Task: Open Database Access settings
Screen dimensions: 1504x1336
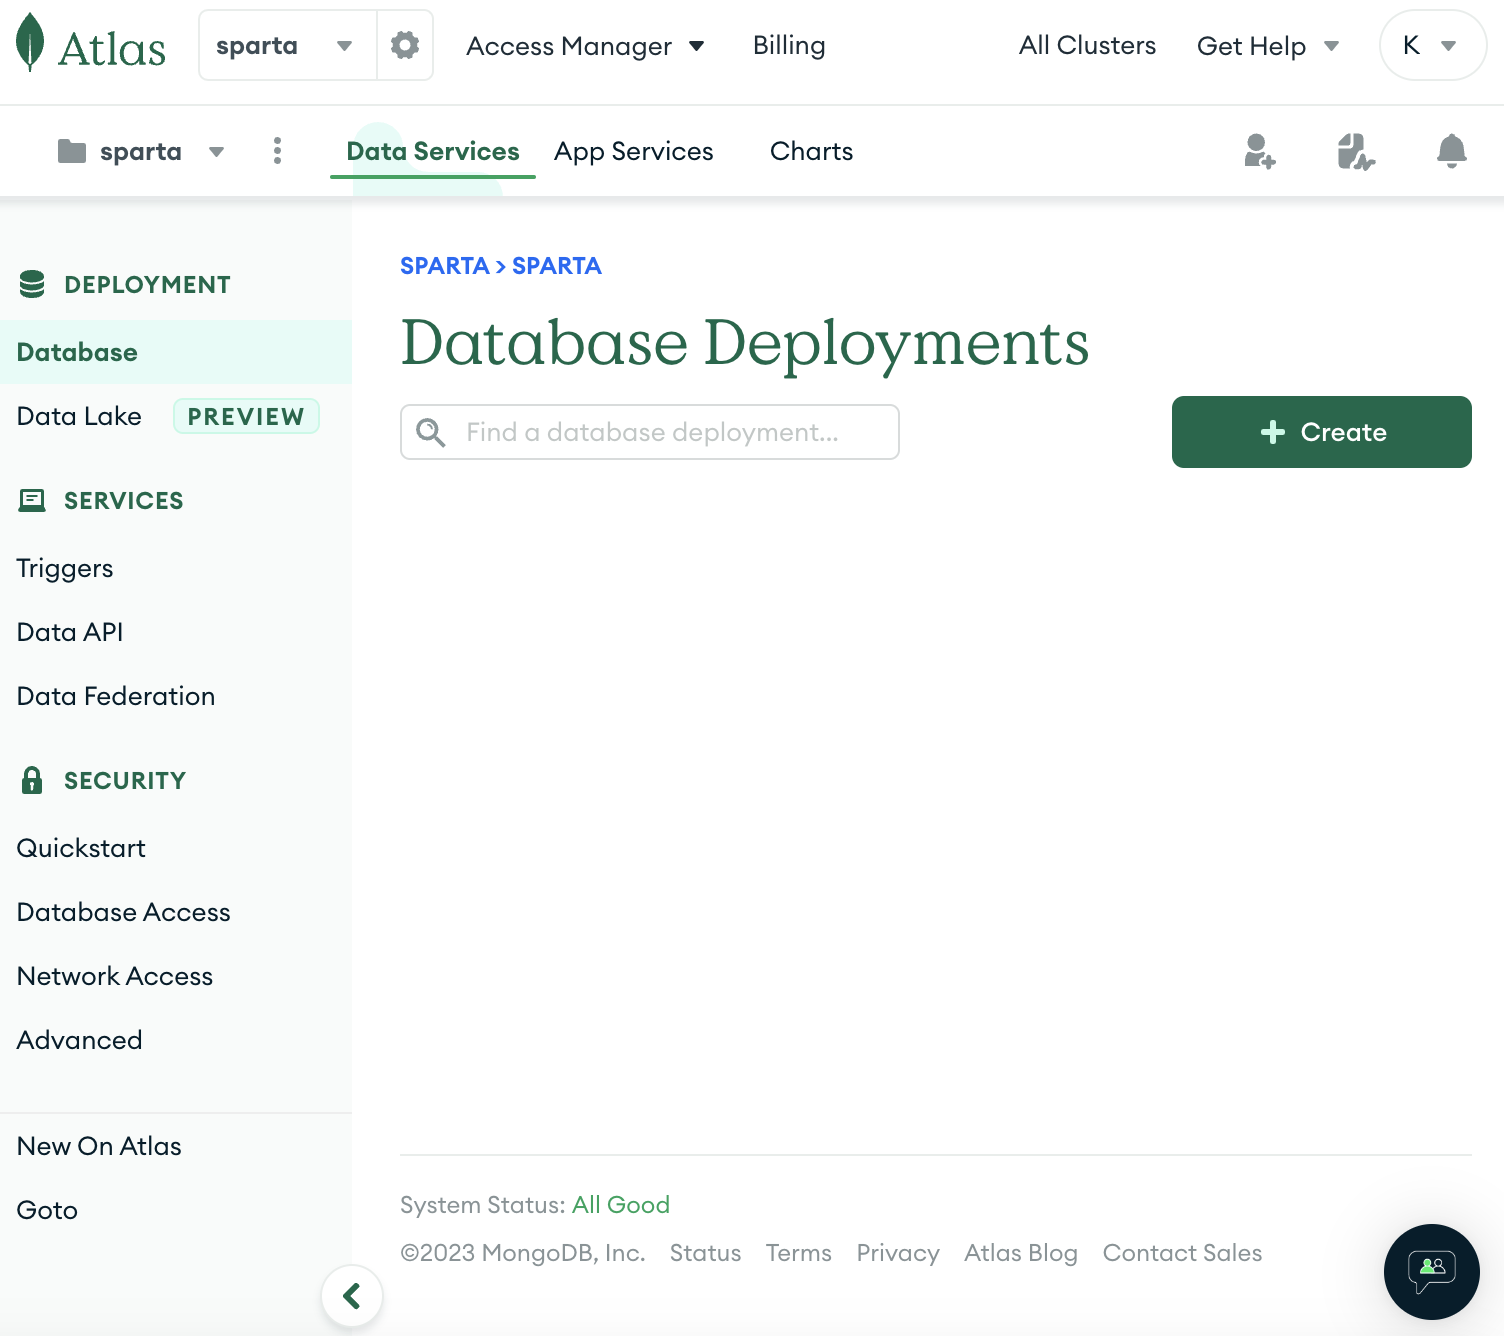Action: (x=124, y=912)
